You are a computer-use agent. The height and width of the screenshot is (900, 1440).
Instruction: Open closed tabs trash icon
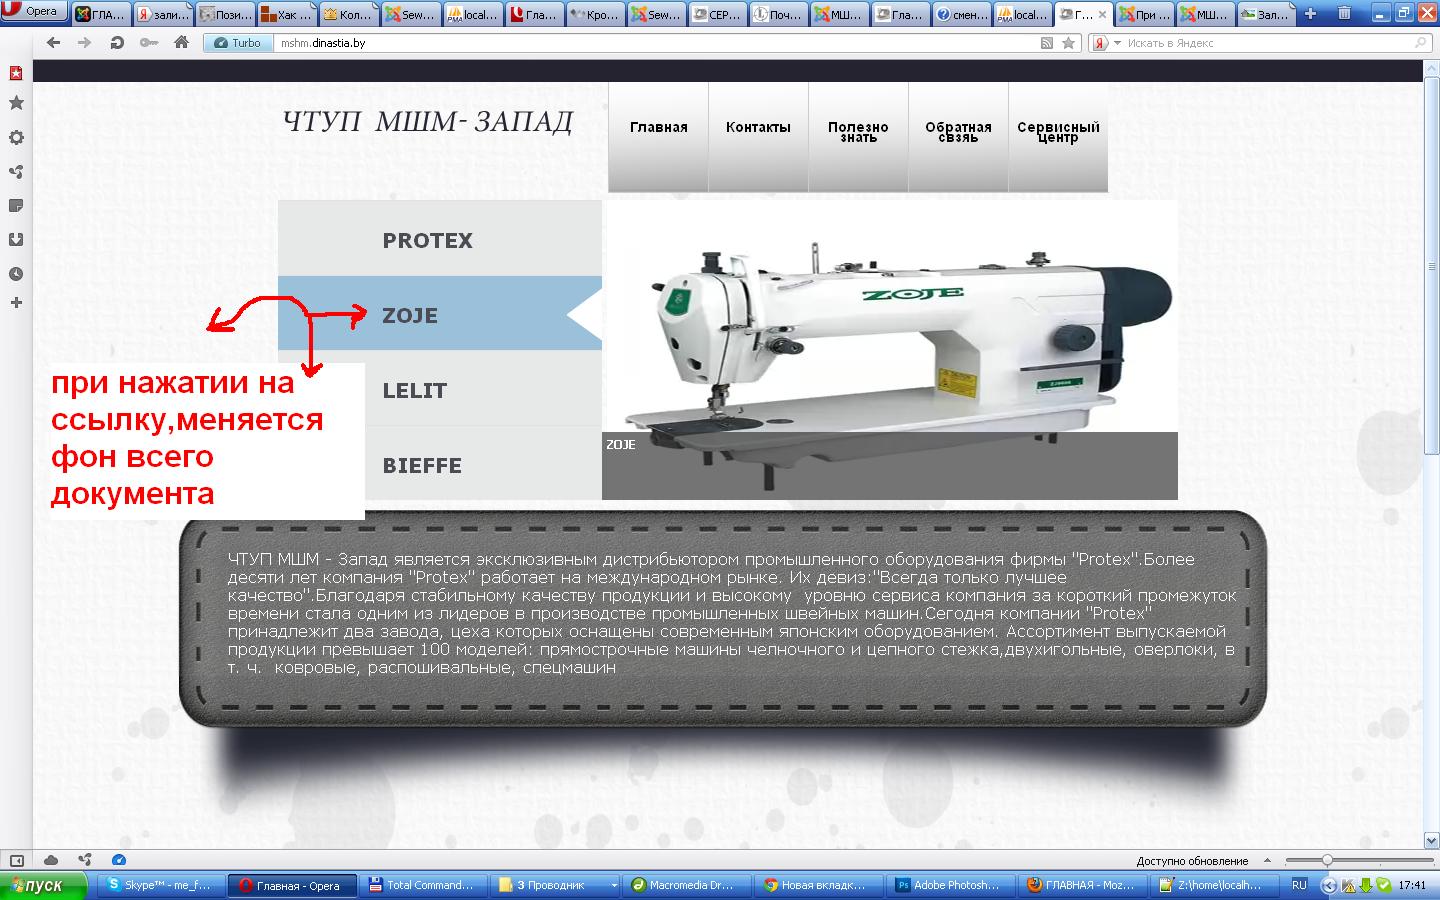pyautogui.click(x=1342, y=14)
